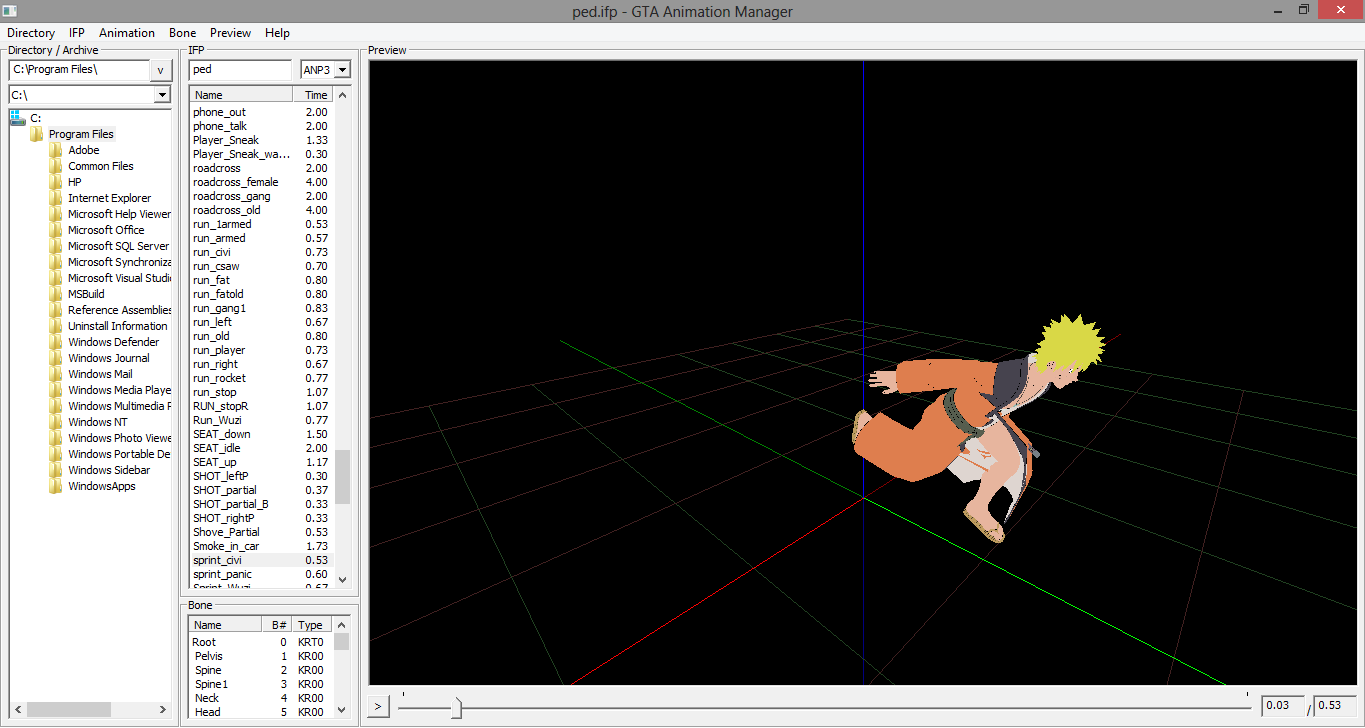Click the animation list scrollbar thumb
Viewport: 1365px width, 728px height.
point(343,477)
